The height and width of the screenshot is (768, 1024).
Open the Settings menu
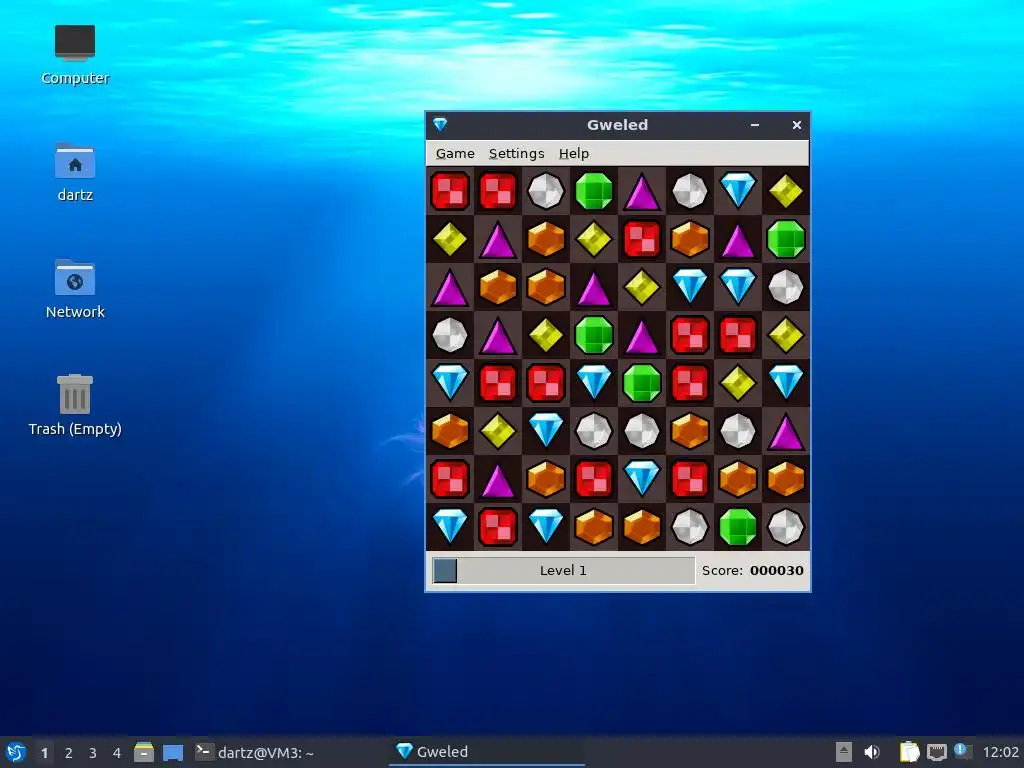517,153
